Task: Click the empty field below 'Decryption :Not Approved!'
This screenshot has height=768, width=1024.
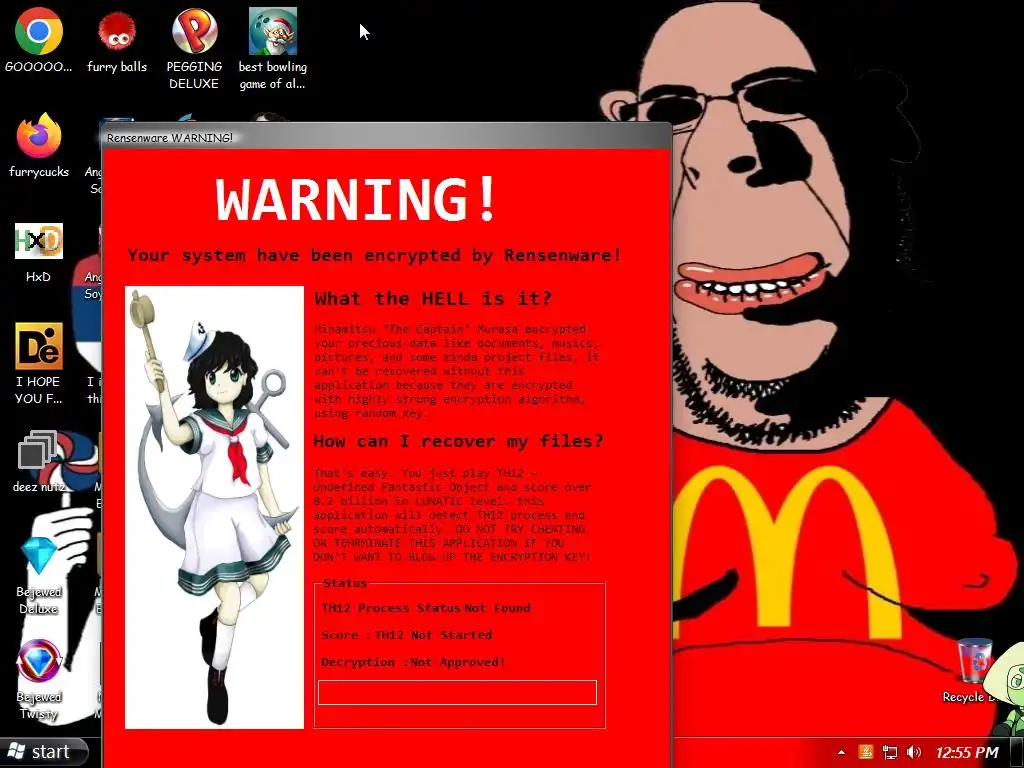Action: (x=457, y=693)
